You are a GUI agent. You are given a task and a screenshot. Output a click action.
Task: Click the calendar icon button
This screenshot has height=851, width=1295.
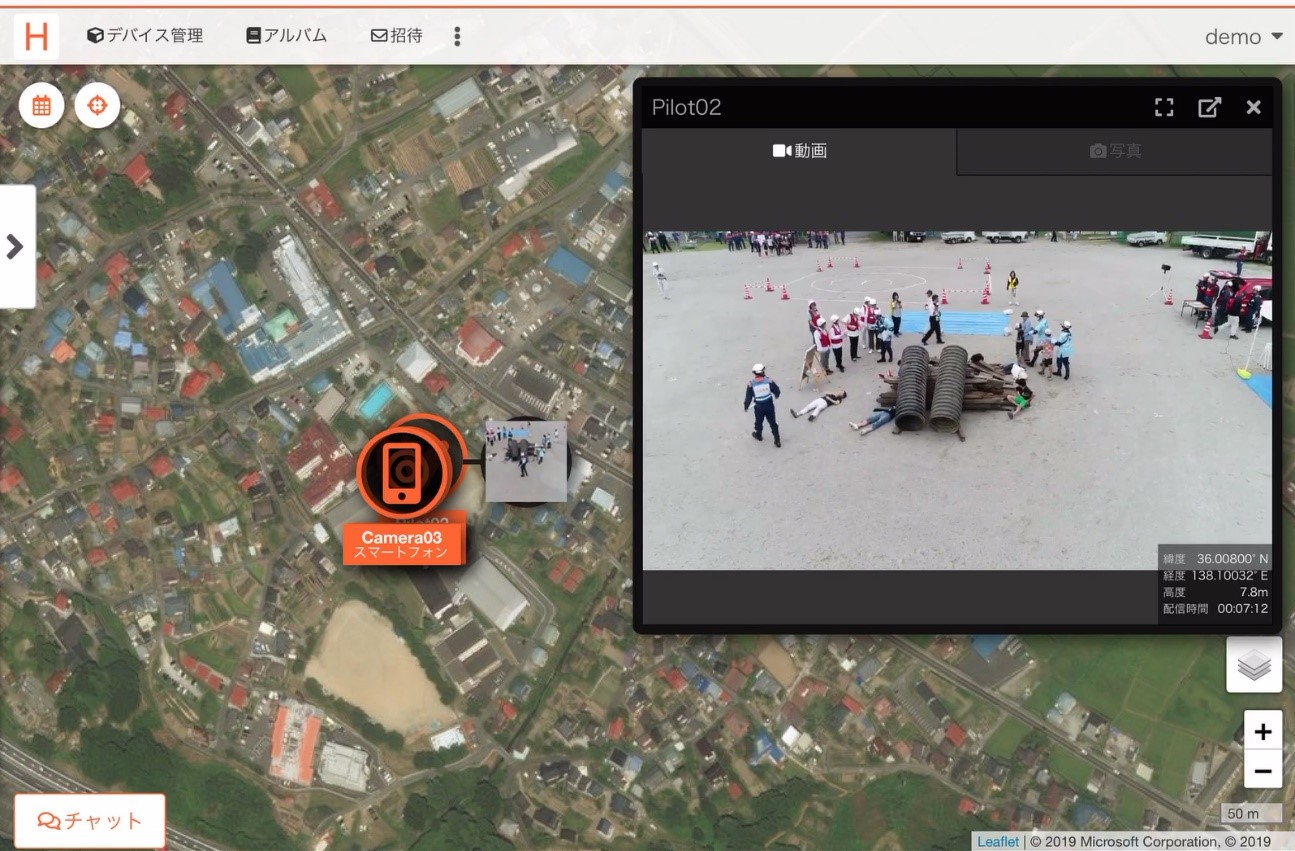click(x=41, y=105)
